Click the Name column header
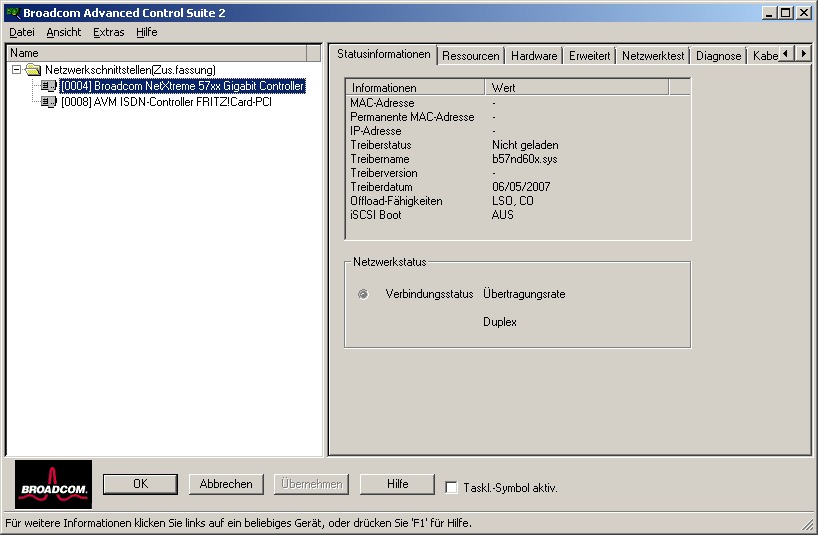This screenshot has width=818, height=535. (157, 53)
